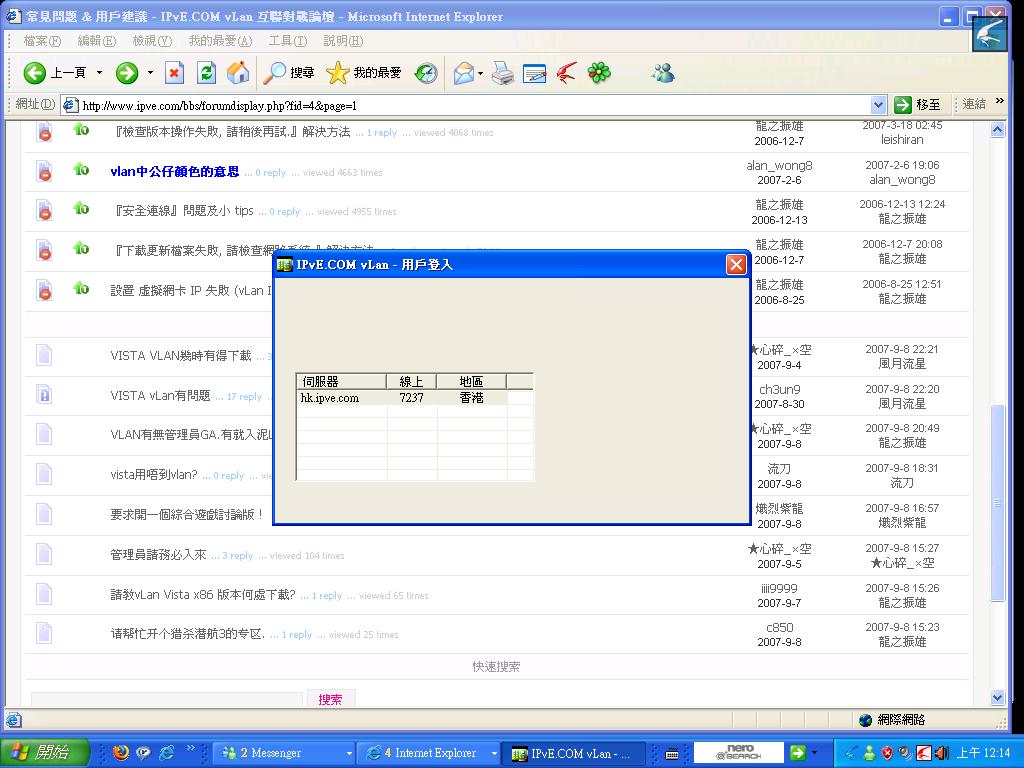Open the ICQ flower icon on toolbar
Image resolution: width=1024 pixels, height=768 pixels.
(597, 73)
